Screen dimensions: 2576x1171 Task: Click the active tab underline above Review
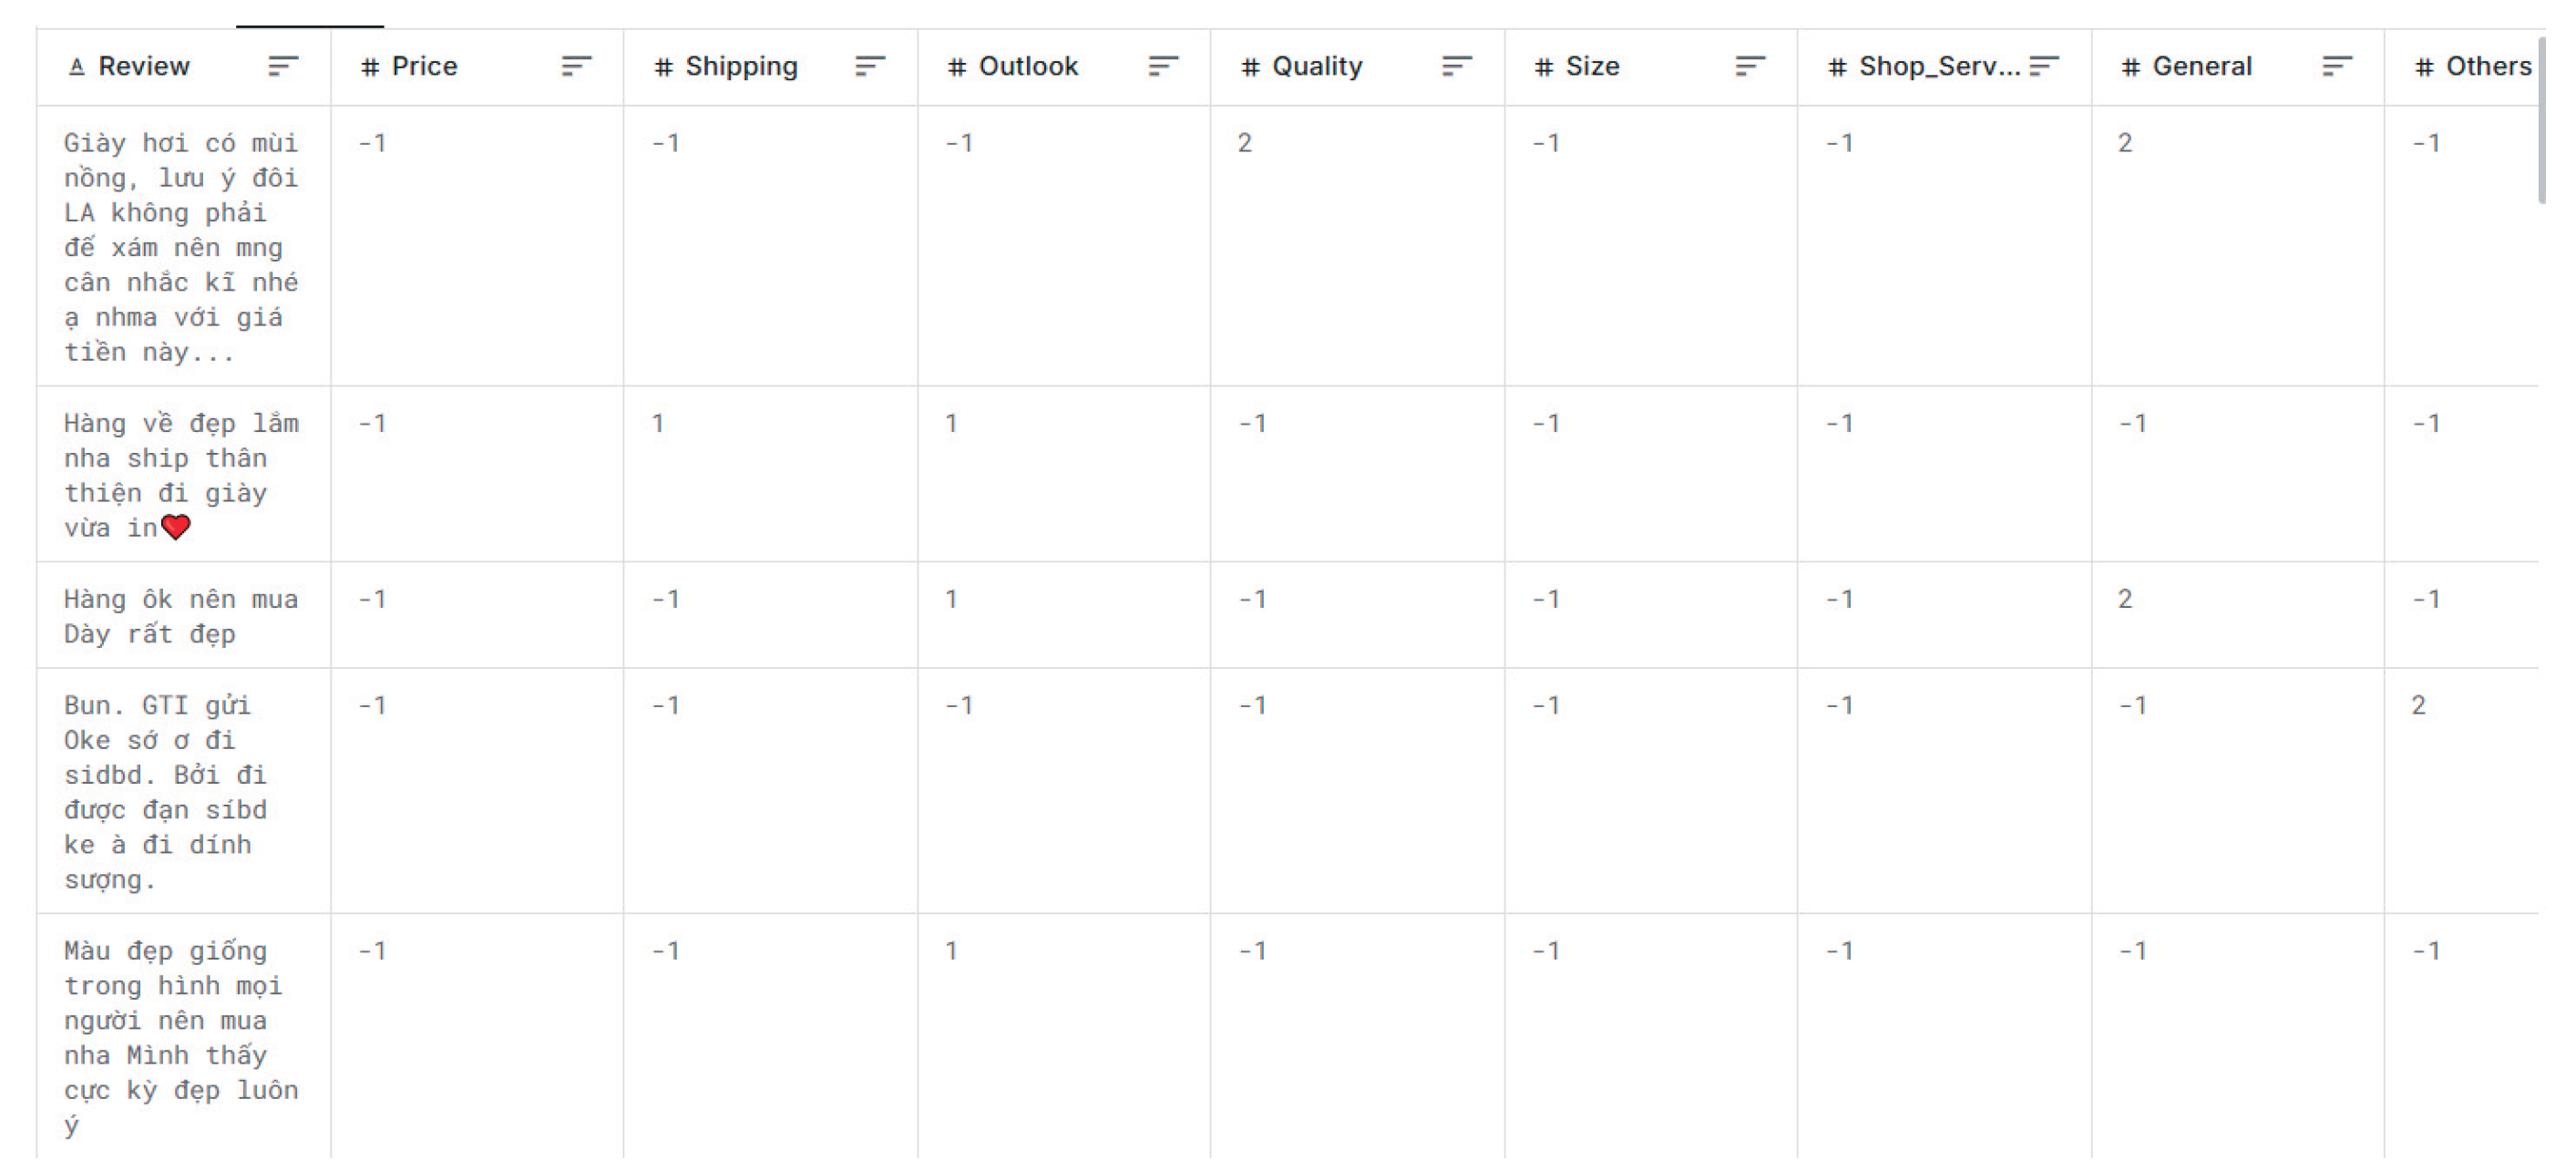click(309, 25)
